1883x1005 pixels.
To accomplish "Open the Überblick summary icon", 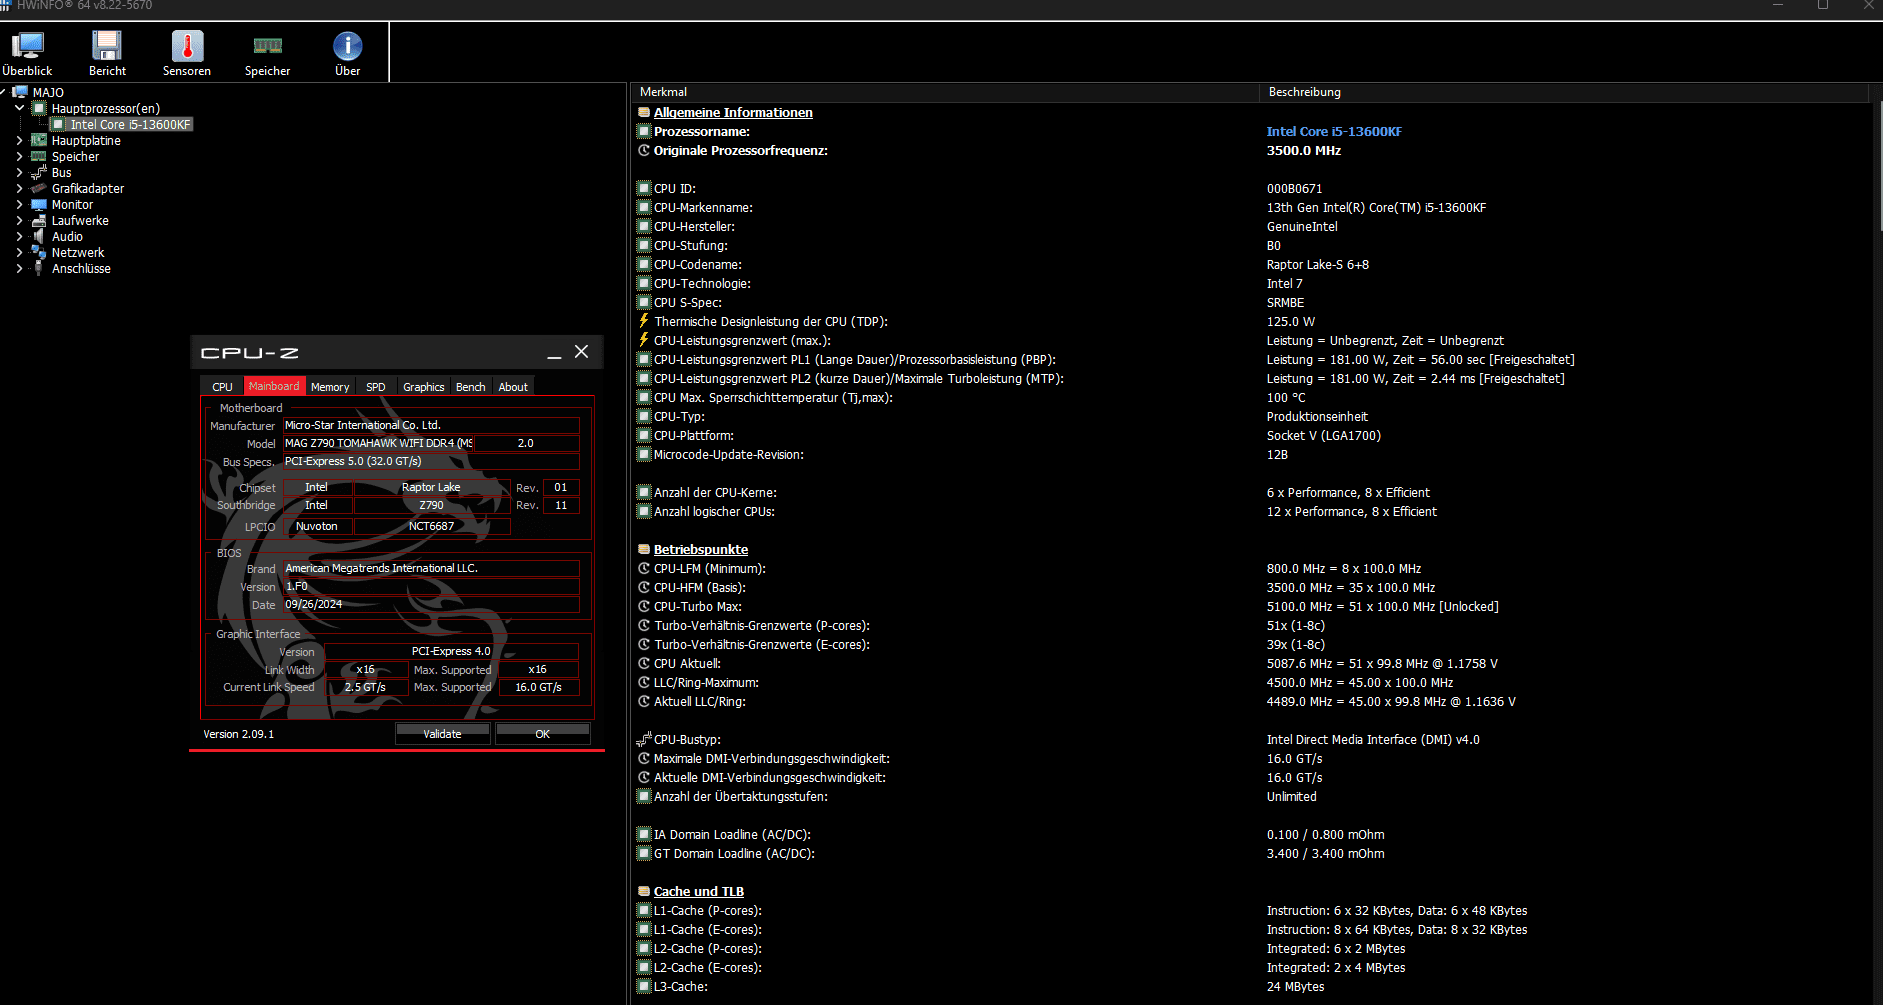I will coord(28,46).
